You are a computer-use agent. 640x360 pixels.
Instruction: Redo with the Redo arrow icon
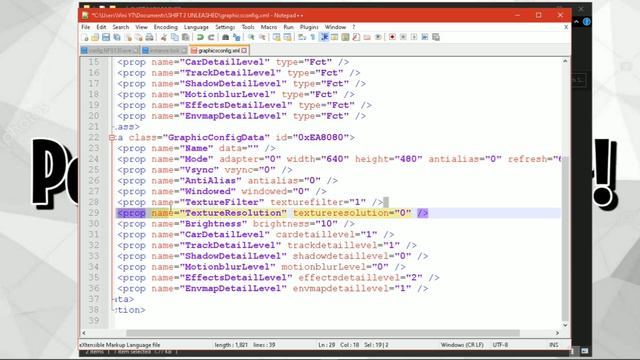click(211, 37)
